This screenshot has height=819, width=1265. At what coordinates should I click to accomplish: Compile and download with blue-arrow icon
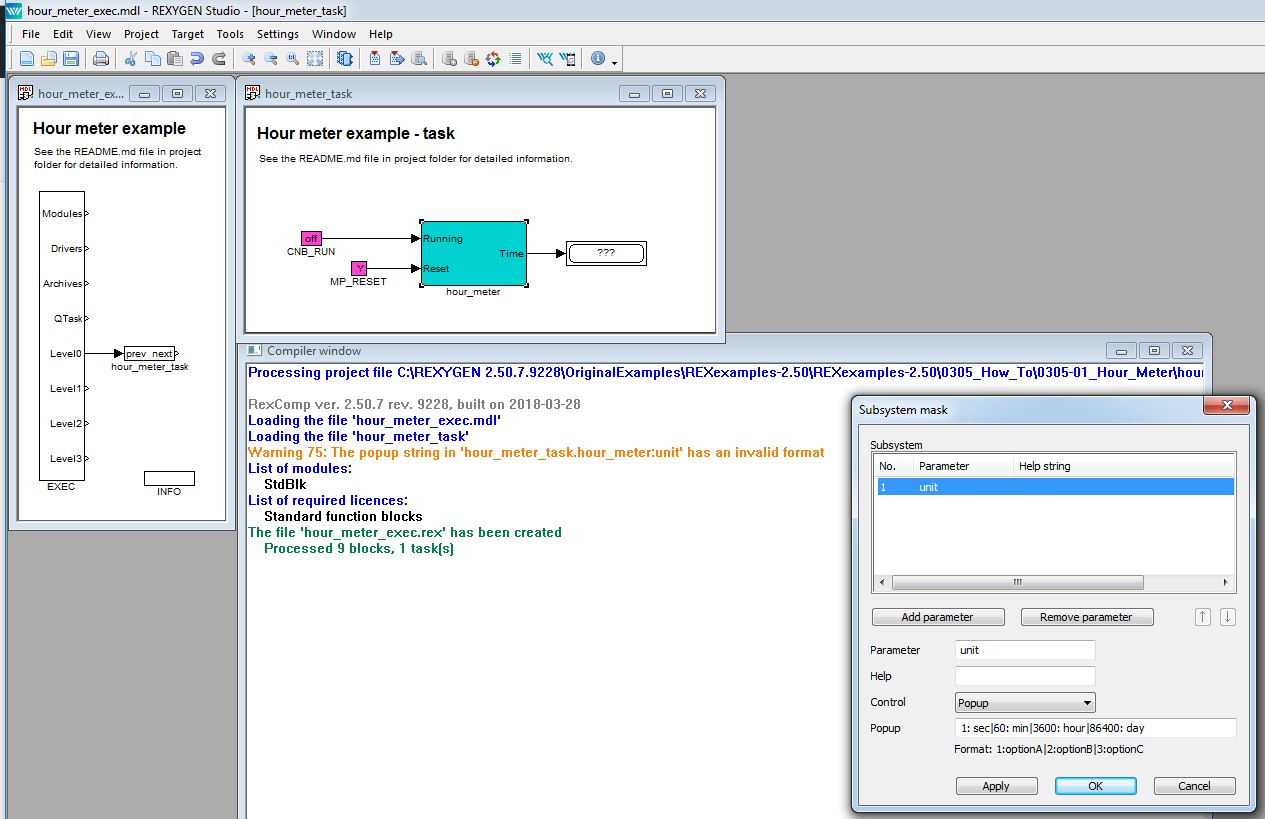(x=397, y=59)
